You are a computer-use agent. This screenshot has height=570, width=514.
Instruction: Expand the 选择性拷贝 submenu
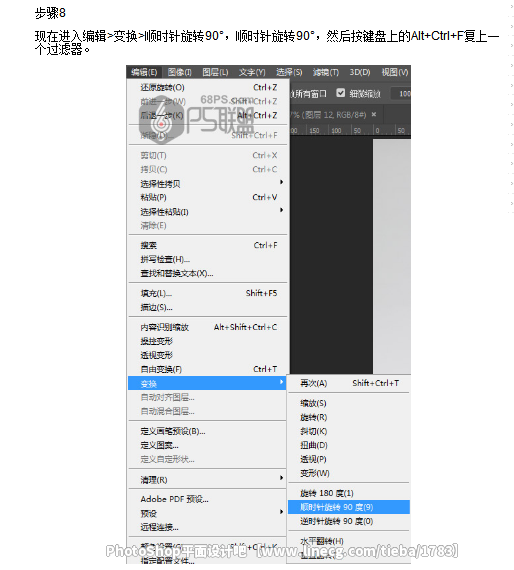point(208,183)
